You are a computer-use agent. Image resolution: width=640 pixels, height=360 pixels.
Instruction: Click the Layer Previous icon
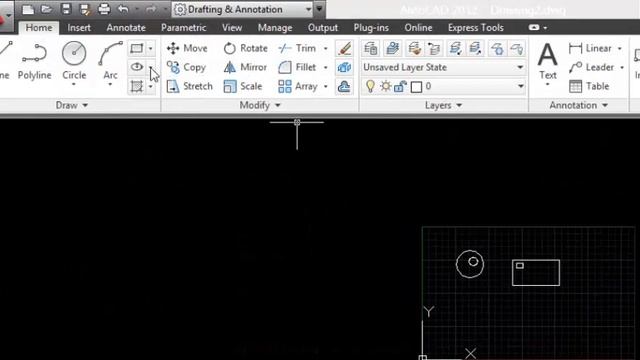pyautogui.click(x=434, y=49)
